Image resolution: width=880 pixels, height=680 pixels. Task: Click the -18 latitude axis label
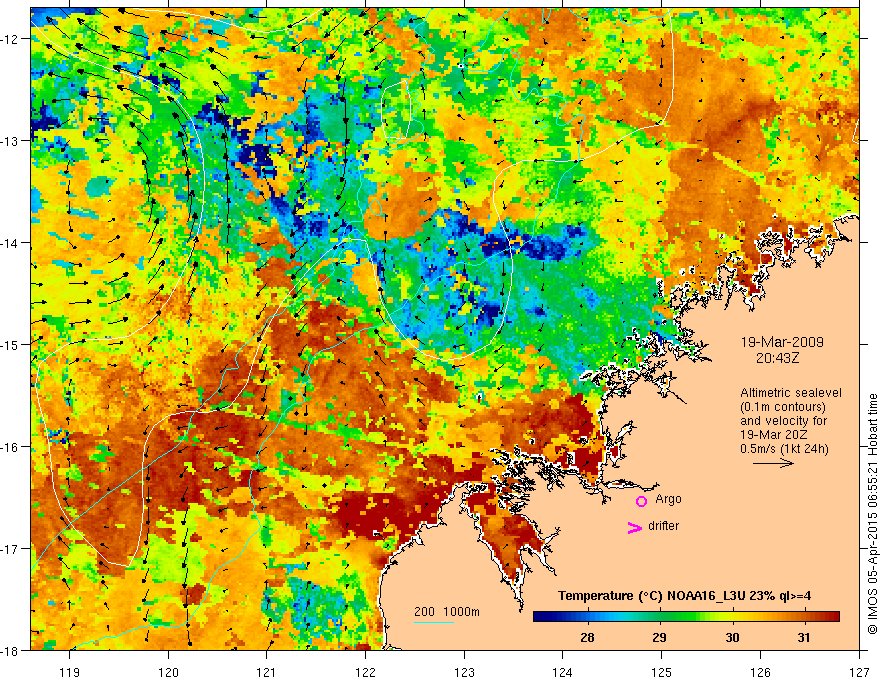[x=10, y=650]
